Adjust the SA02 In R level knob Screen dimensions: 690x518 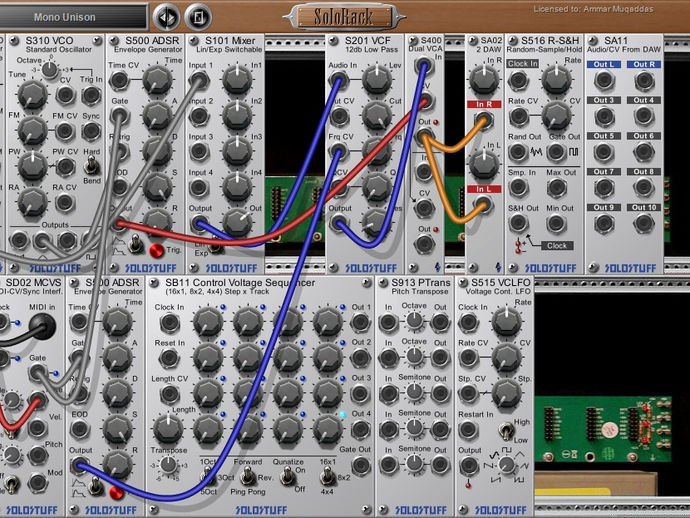(x=484, y=80)
